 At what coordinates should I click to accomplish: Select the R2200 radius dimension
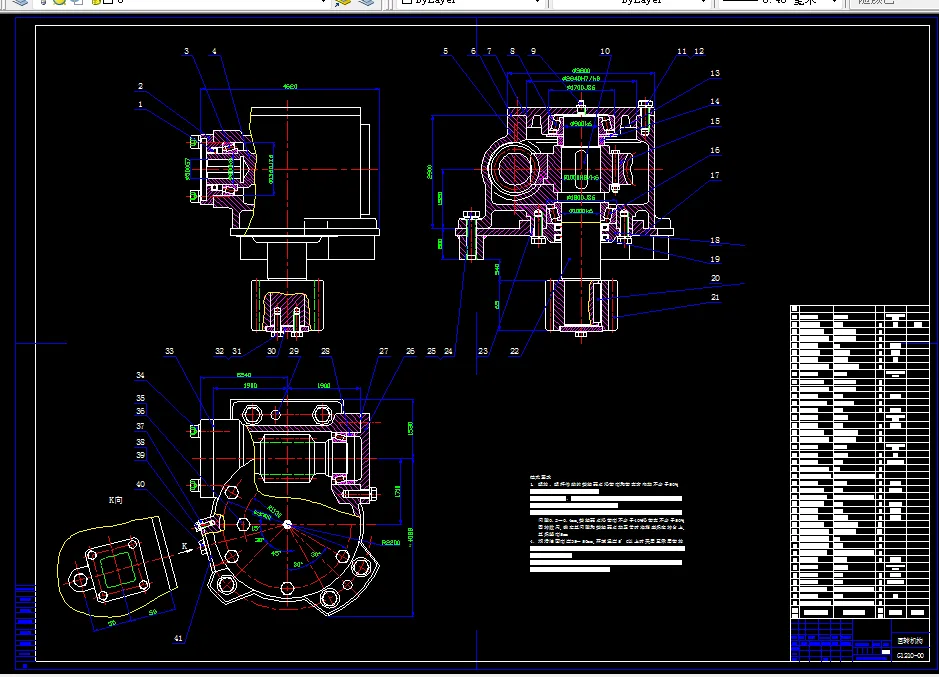(x=390, y=543)
